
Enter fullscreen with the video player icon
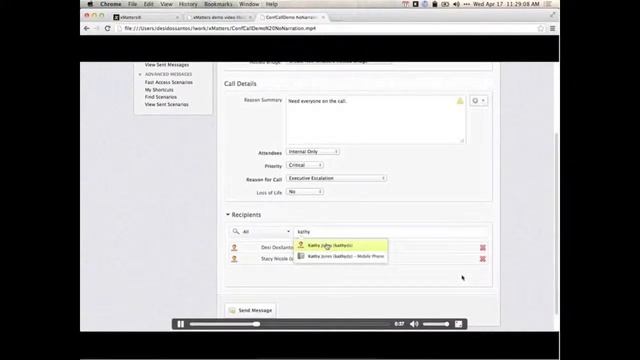(458, 324)
